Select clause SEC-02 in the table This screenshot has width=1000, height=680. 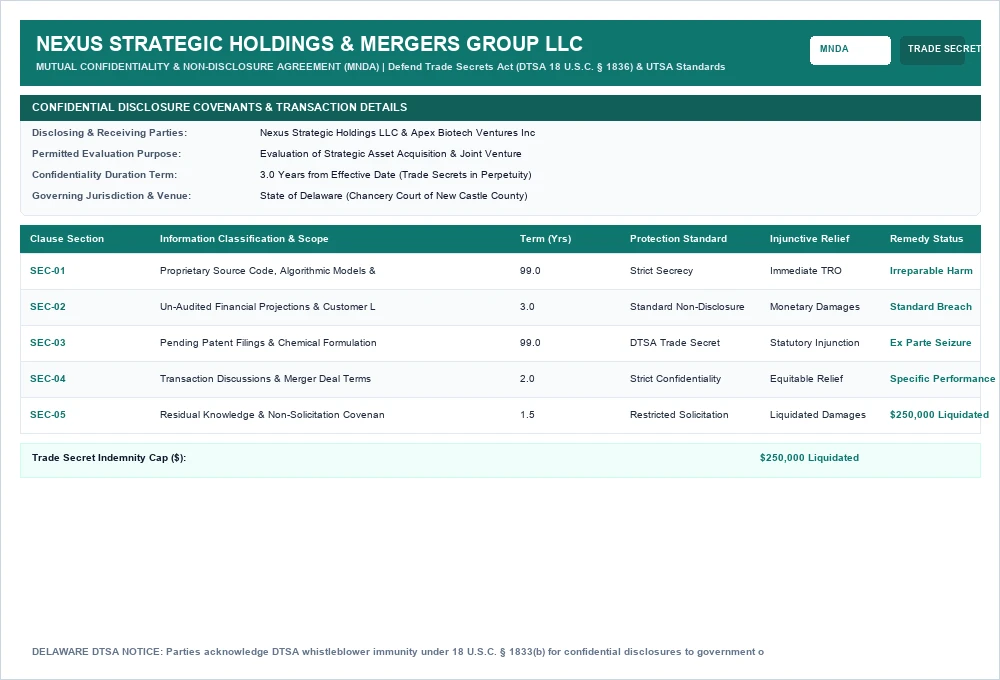(48, 307)
